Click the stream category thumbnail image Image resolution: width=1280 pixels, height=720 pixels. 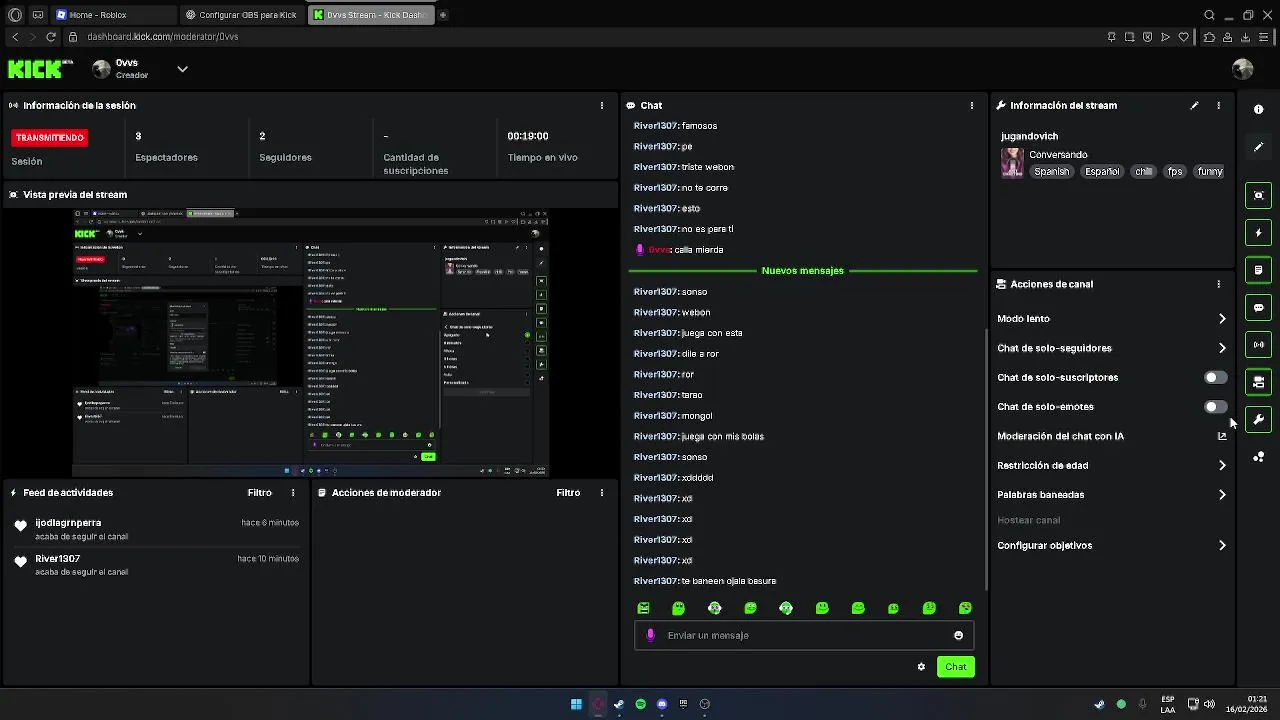[1012, 163]
